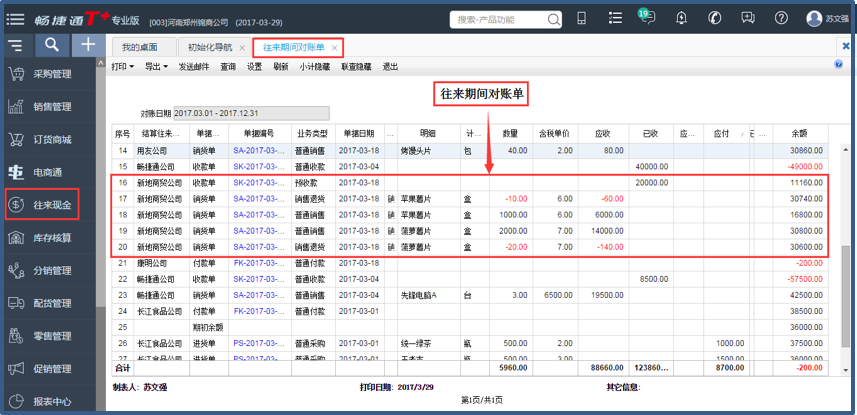Sort by 应付 column header
The width and height of the screenshot is (857, 415).
pyautogui.click(x=724, y=133)
